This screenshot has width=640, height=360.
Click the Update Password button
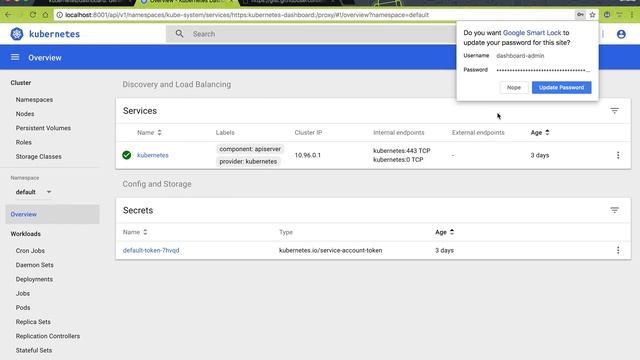561,87
